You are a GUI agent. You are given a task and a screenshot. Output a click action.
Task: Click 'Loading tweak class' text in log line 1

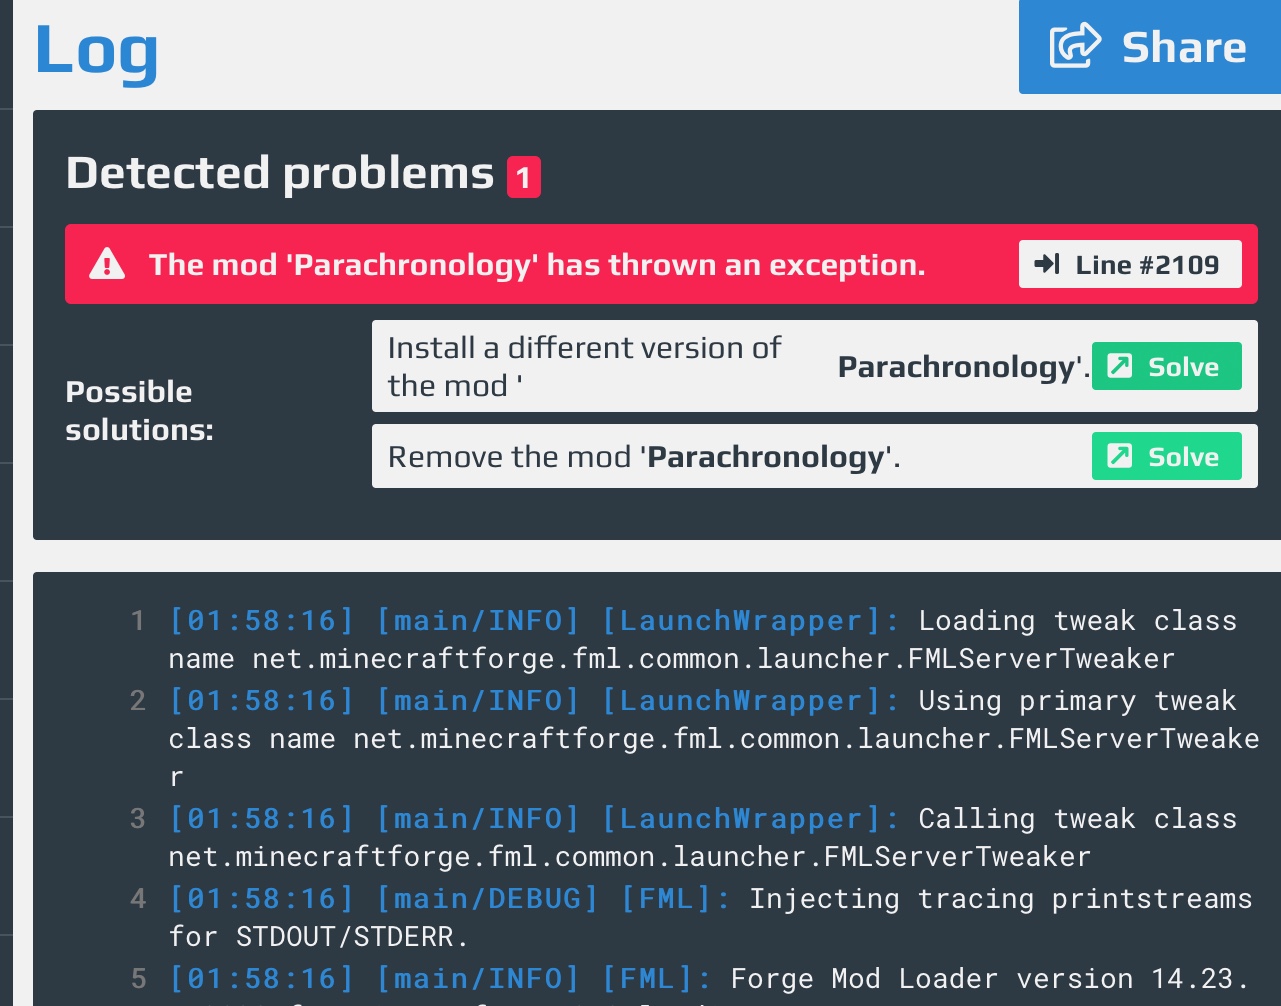(x=1077, y=621)
